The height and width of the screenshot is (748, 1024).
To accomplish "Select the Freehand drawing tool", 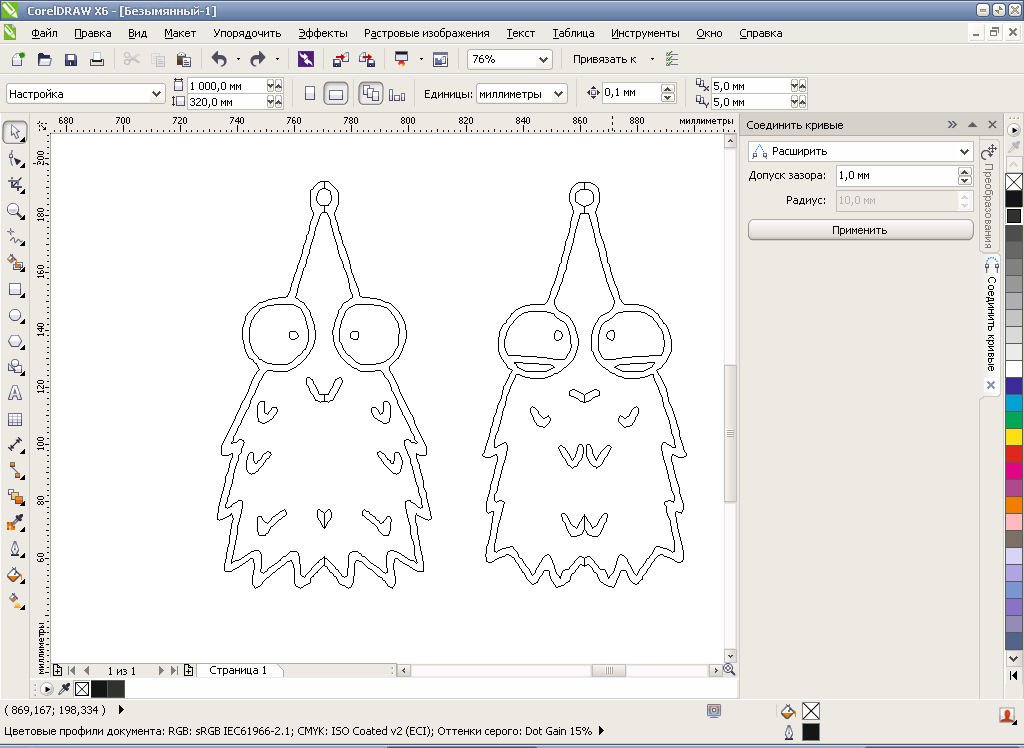I will pyautogui.click(x=15, y=237).
